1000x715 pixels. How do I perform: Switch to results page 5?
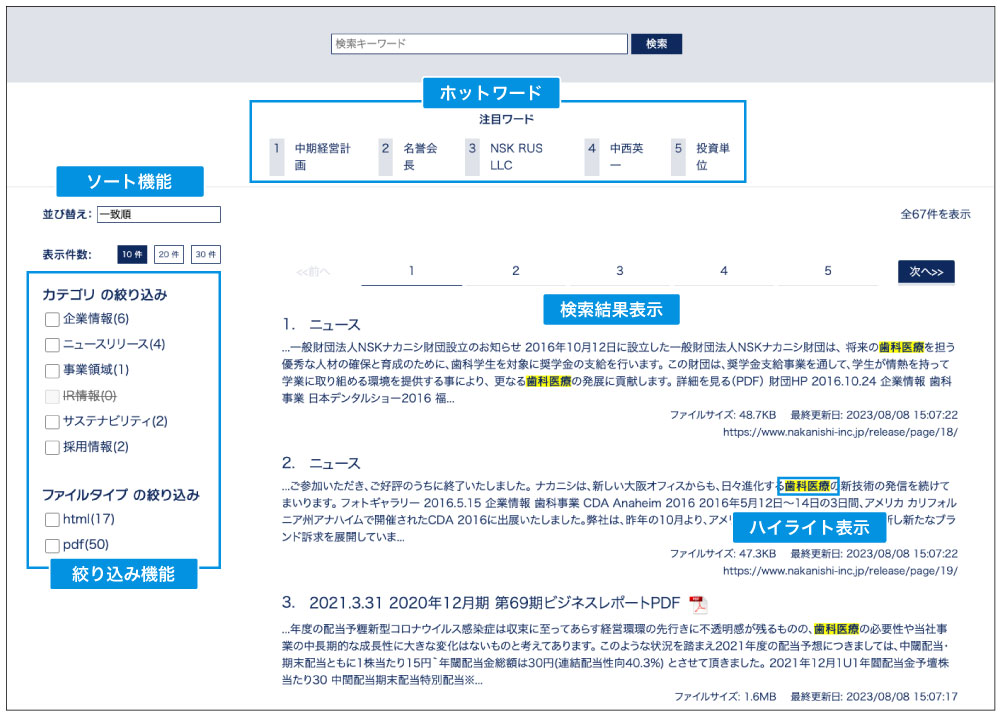click(828, 271)
